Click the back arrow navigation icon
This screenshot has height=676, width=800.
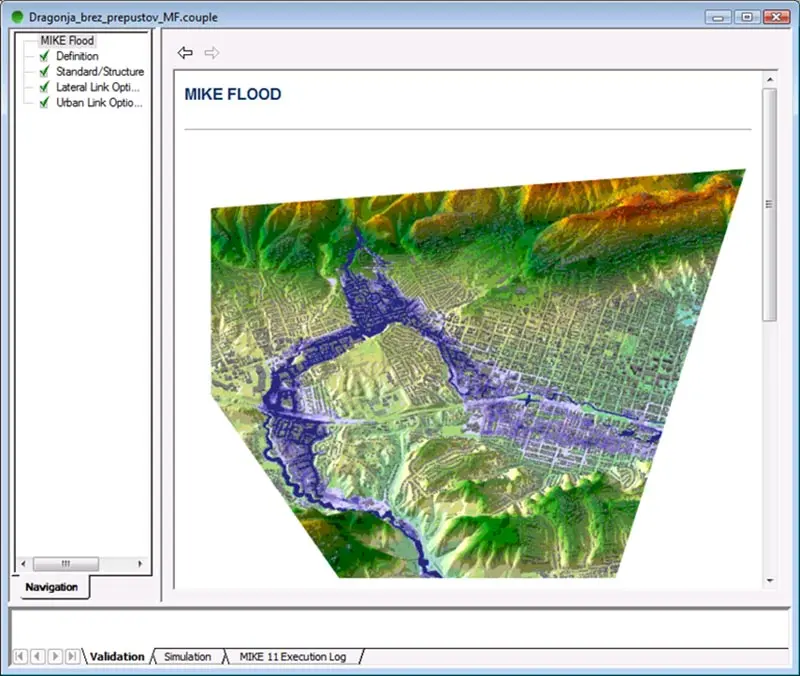(x=185, y=53)
